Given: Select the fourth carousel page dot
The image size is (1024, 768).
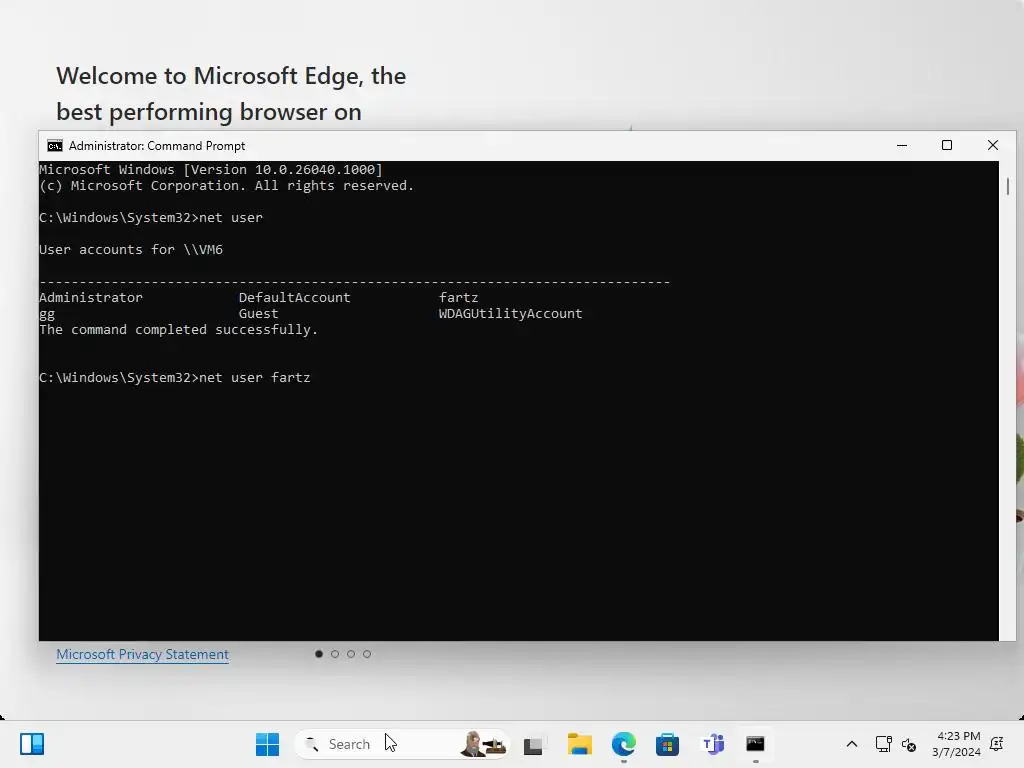Looking at the screenshot, I should pos(367,654).
